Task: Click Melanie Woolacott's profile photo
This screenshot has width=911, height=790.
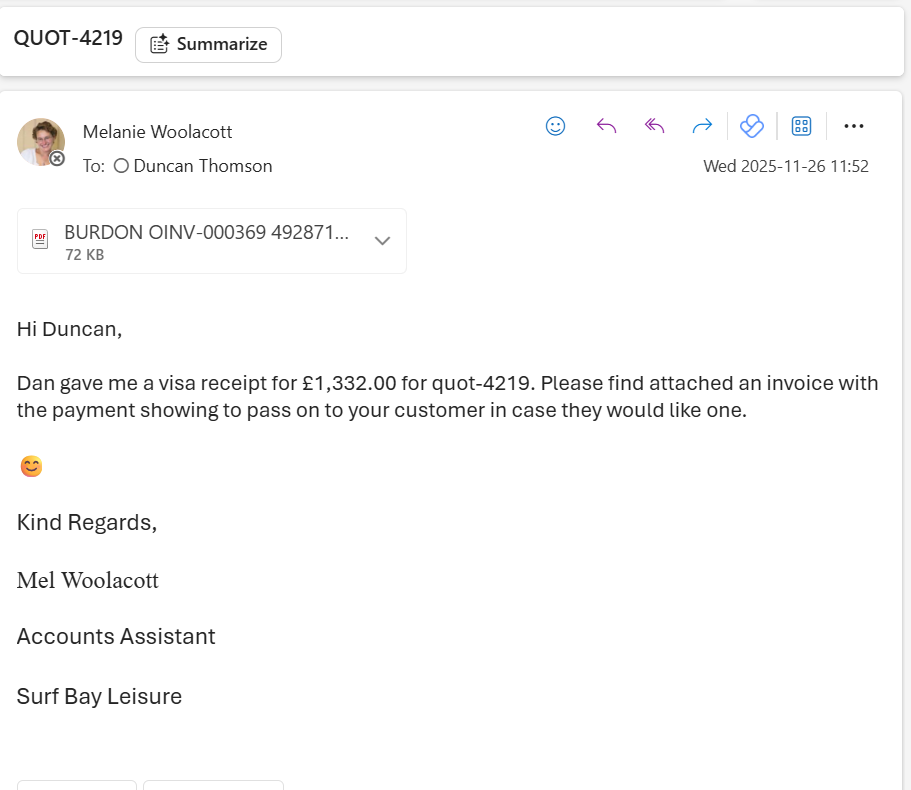Action: click(x=40, y=141)
